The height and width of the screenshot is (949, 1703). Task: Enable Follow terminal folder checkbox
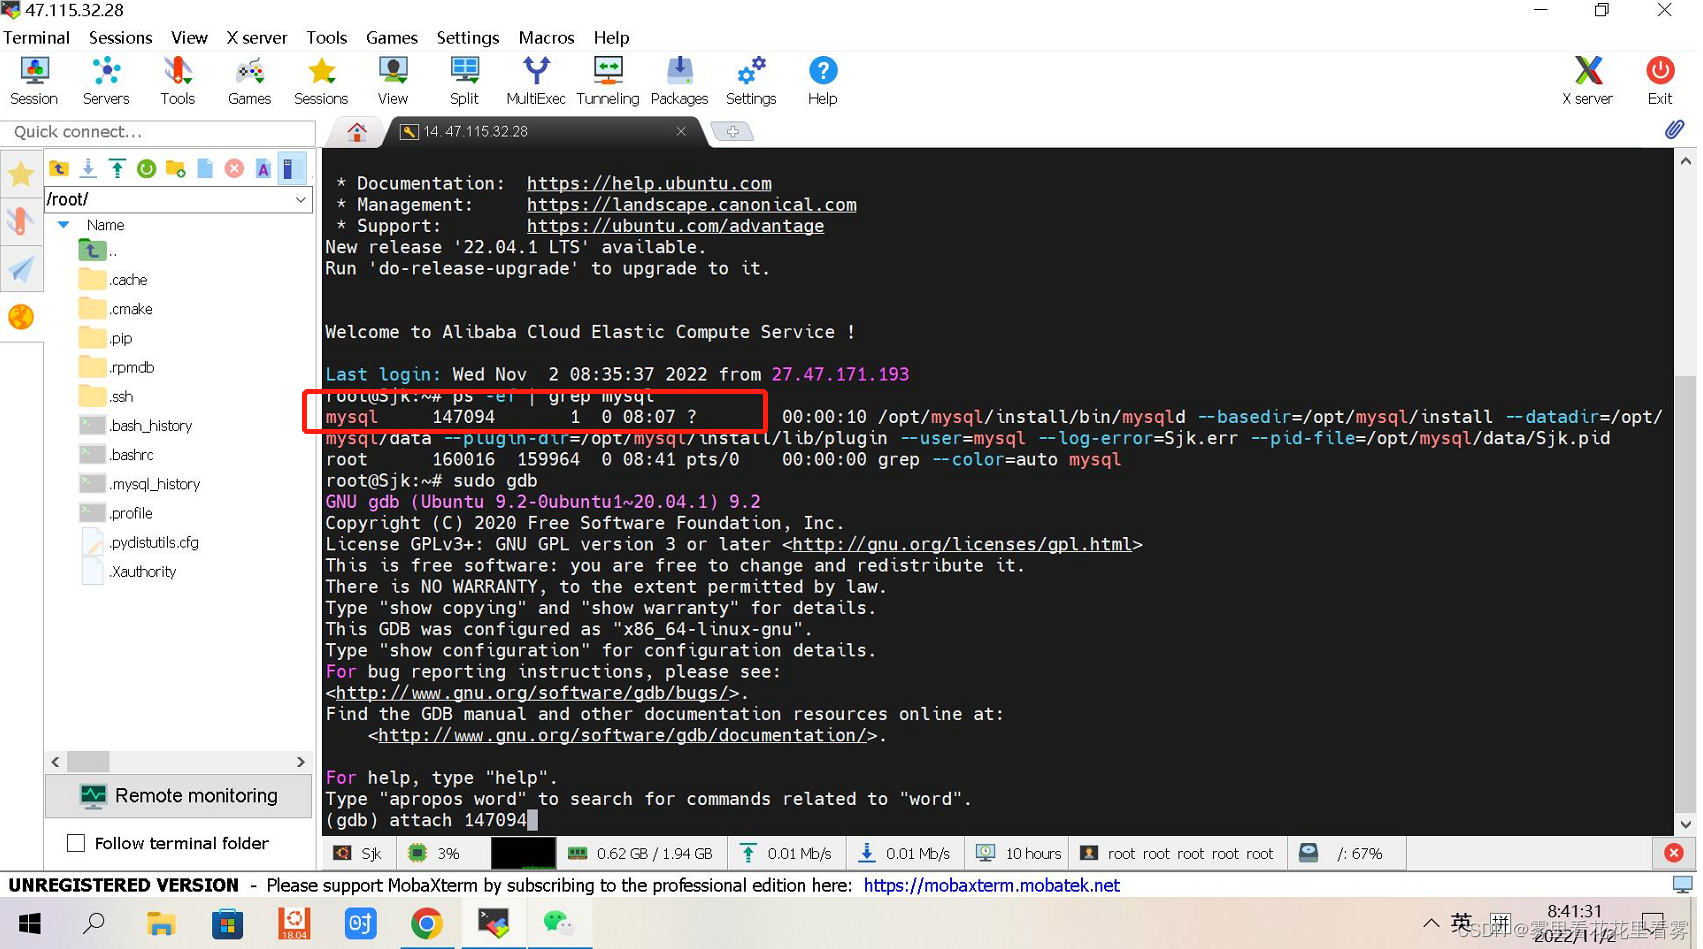coord(76,843)
